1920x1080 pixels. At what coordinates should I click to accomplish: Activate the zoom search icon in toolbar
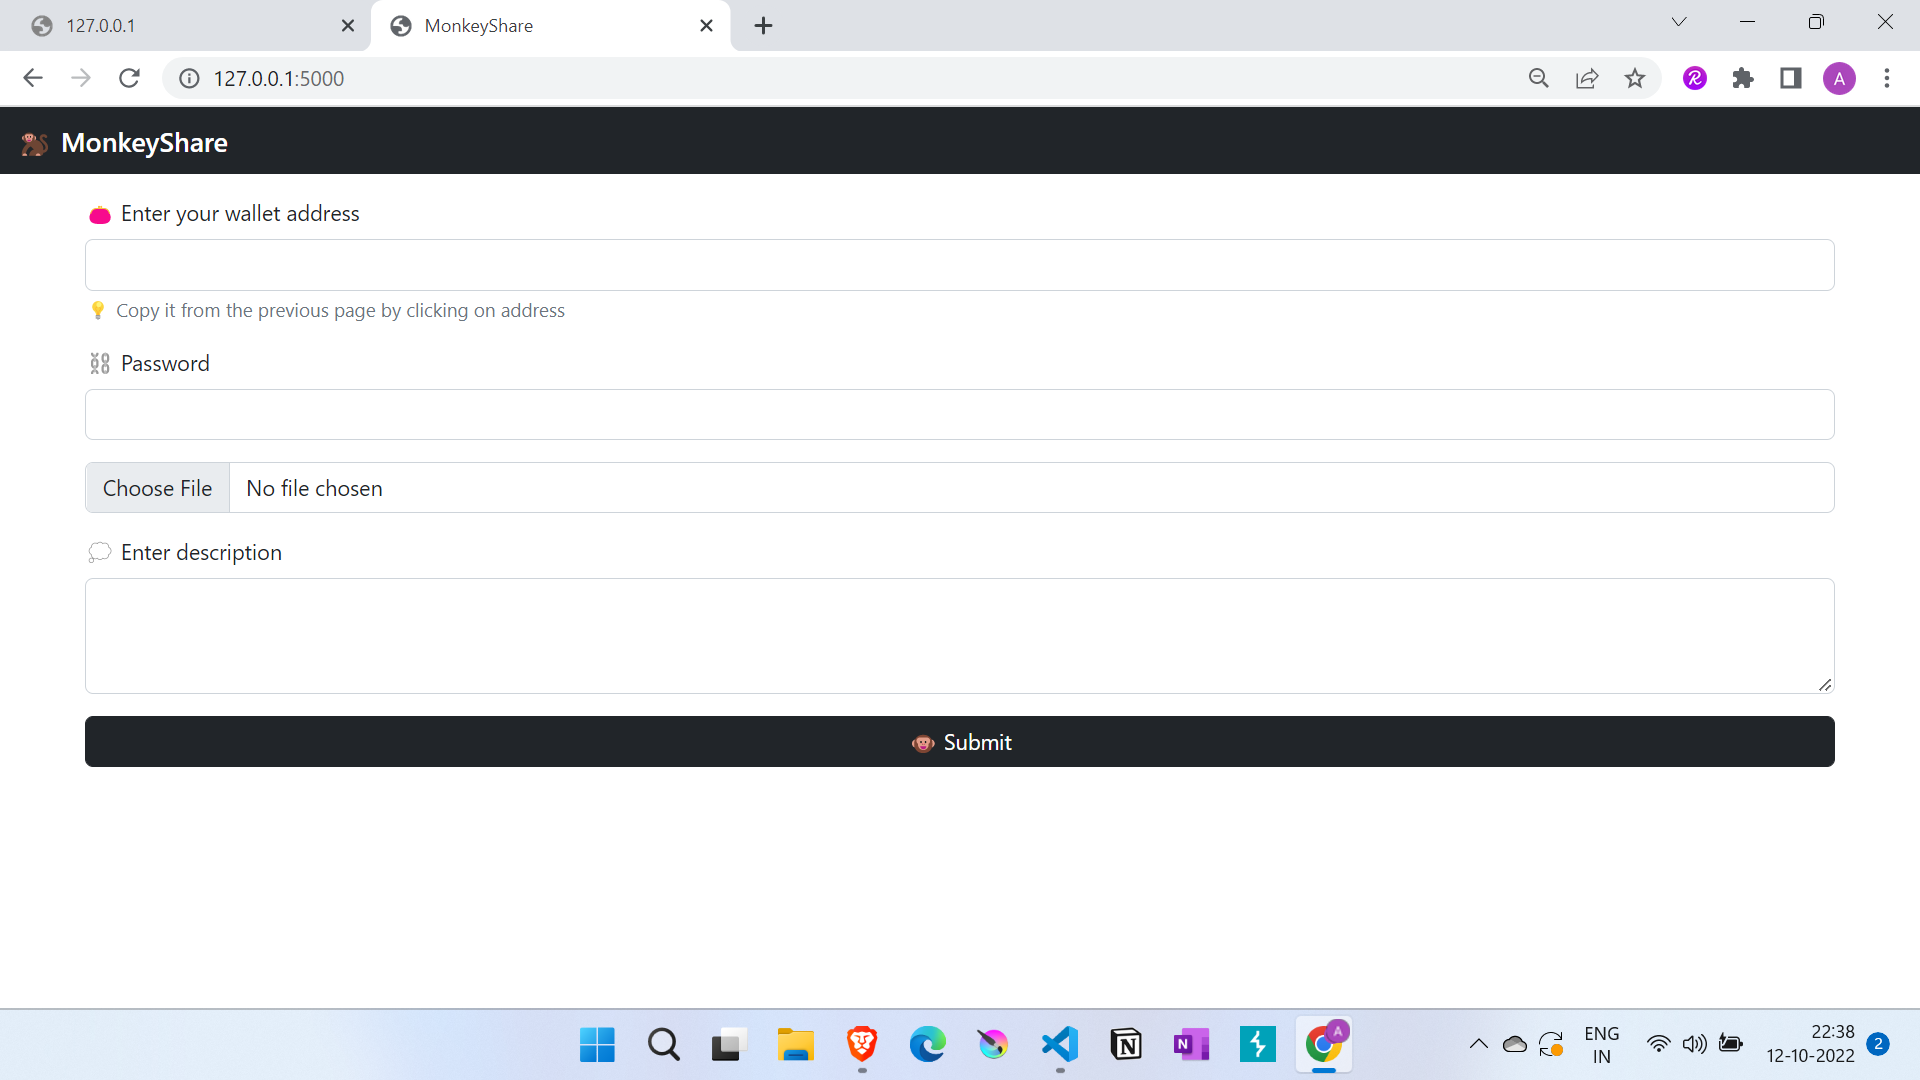(1539, 78)
